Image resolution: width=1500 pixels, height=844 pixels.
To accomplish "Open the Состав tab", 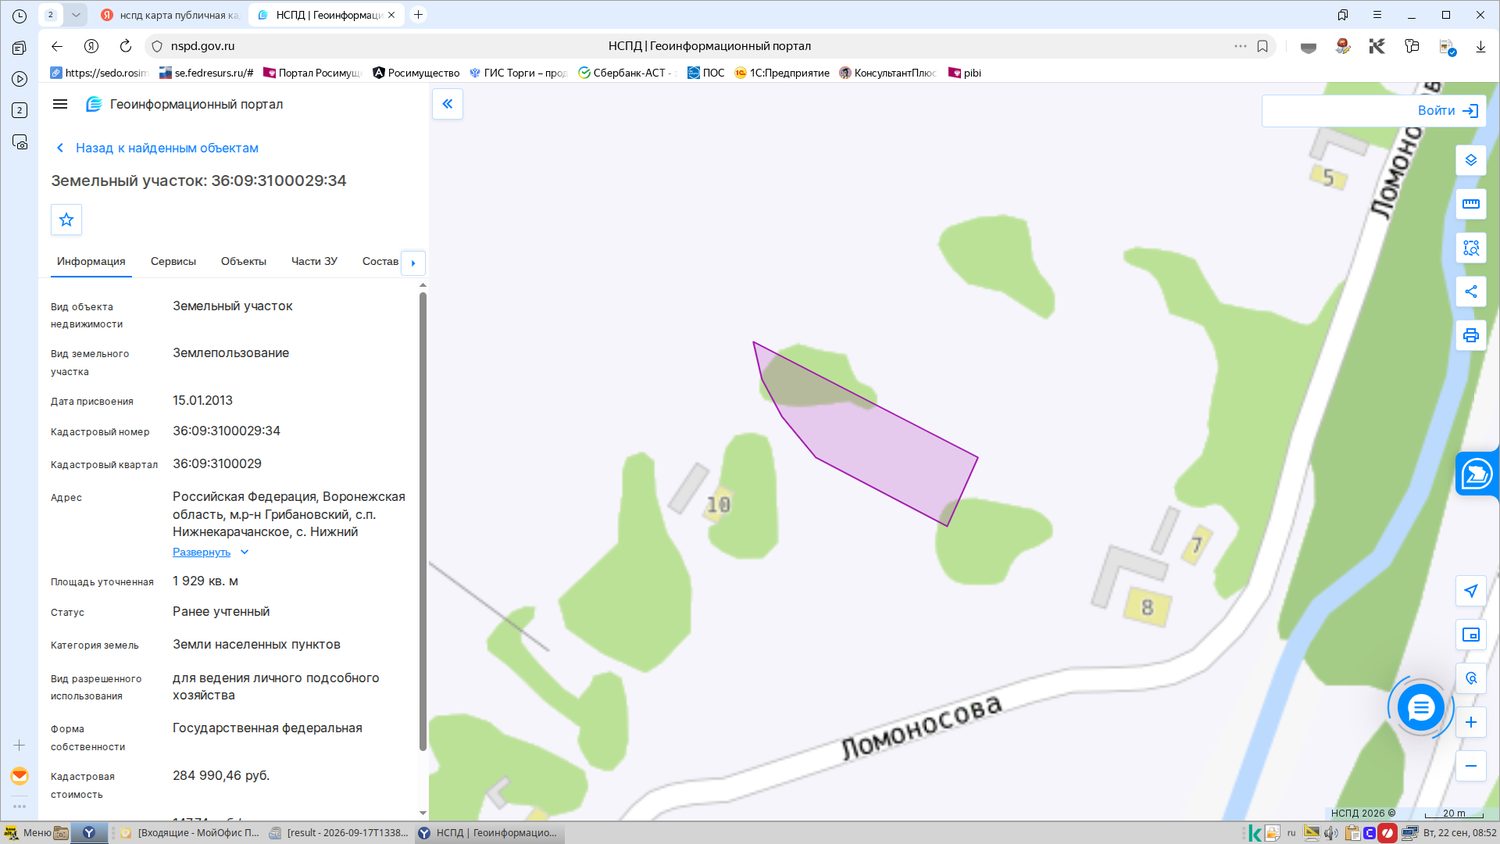I will (x=380, y=261).
